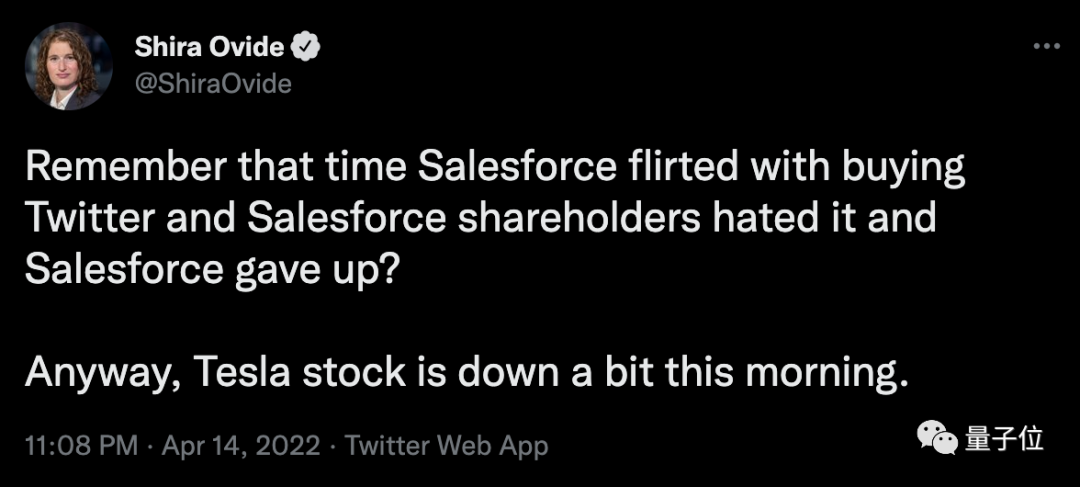Open the Shira Ovide display name link
Image resolution: width=1080 pixels, height=487 pixels.
pos(211,47)
